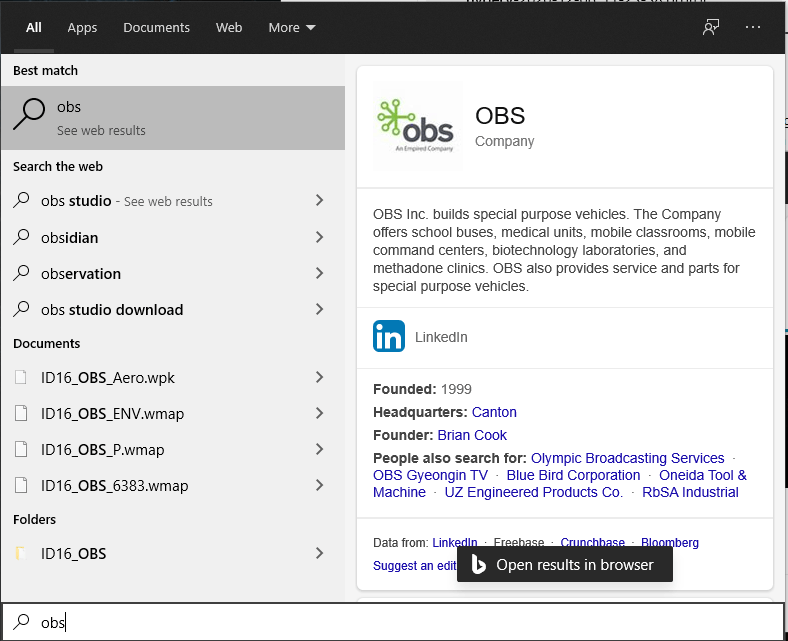Click the OBS company title text
Screen dimensions: 788x641
[x=500, y=116]
